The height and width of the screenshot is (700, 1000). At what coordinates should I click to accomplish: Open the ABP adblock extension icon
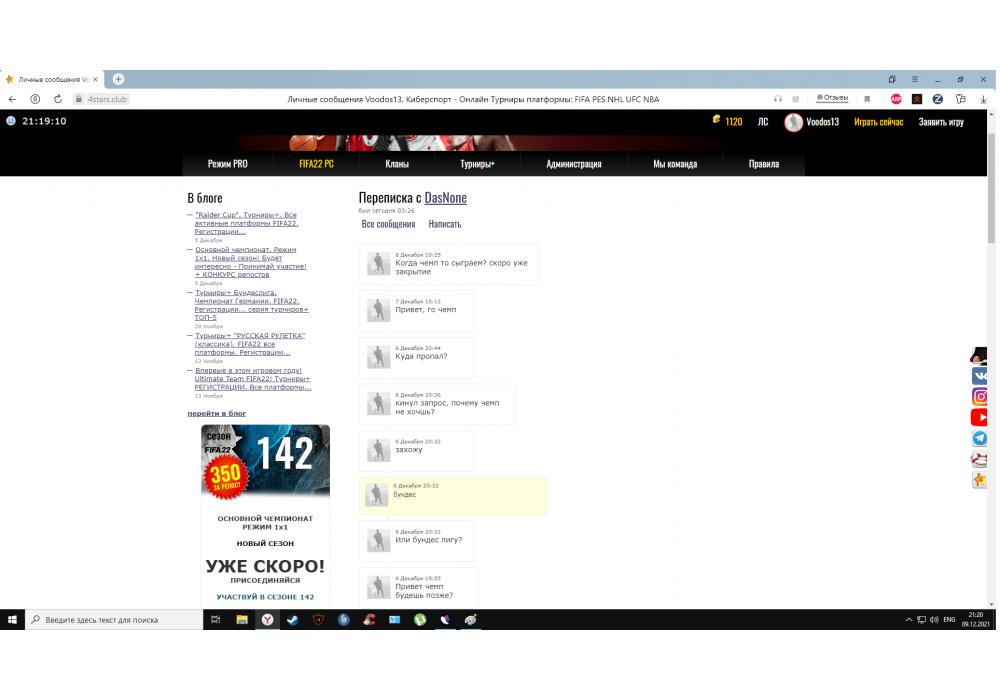(x=896, y=99)
